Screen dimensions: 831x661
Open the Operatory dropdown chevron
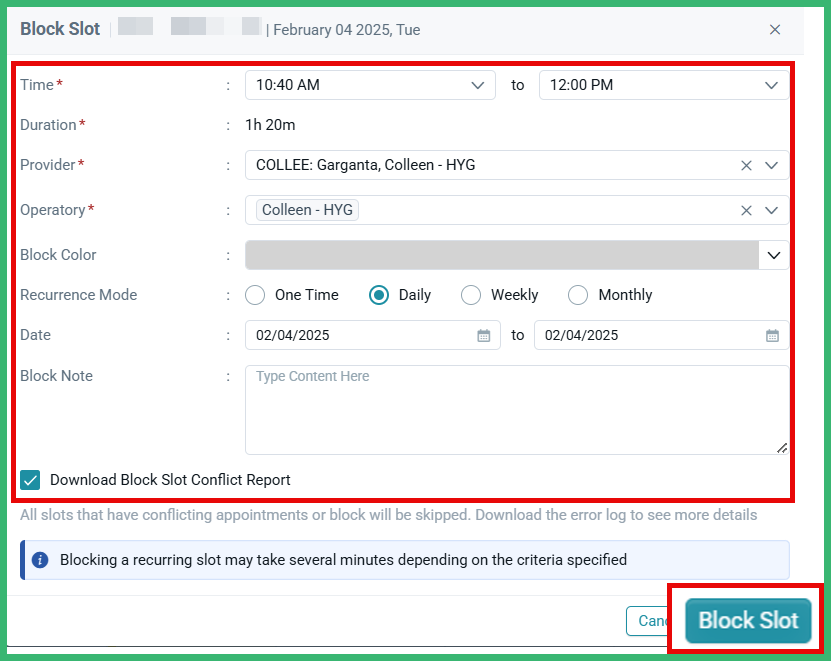click(x=772, y=210)
